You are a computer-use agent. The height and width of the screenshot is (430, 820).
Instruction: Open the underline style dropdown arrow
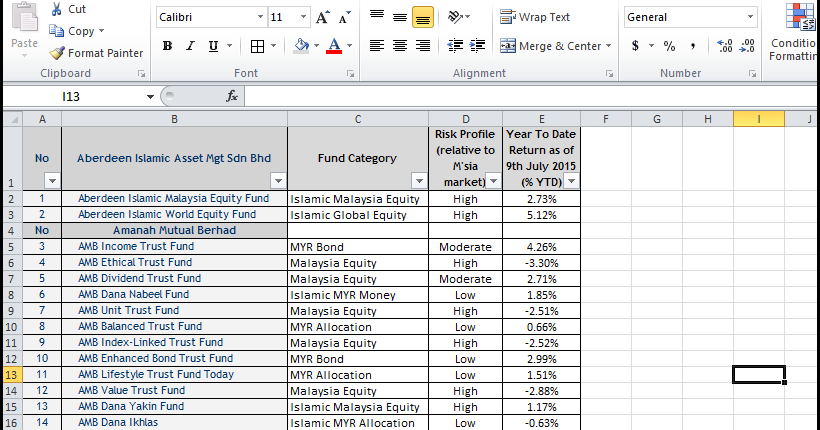(229, 46)
